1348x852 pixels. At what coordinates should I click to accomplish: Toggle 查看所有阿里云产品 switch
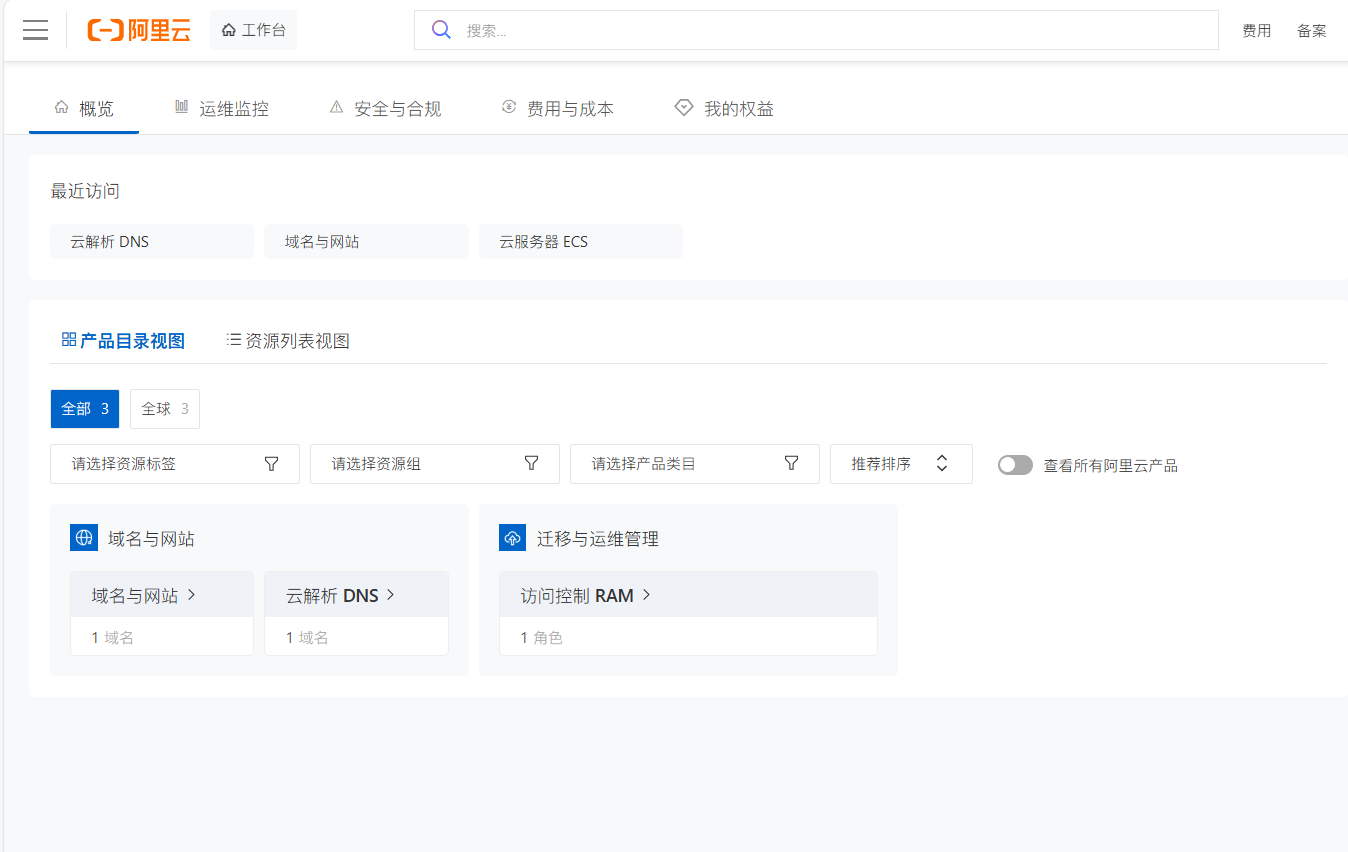[1015, 465]
